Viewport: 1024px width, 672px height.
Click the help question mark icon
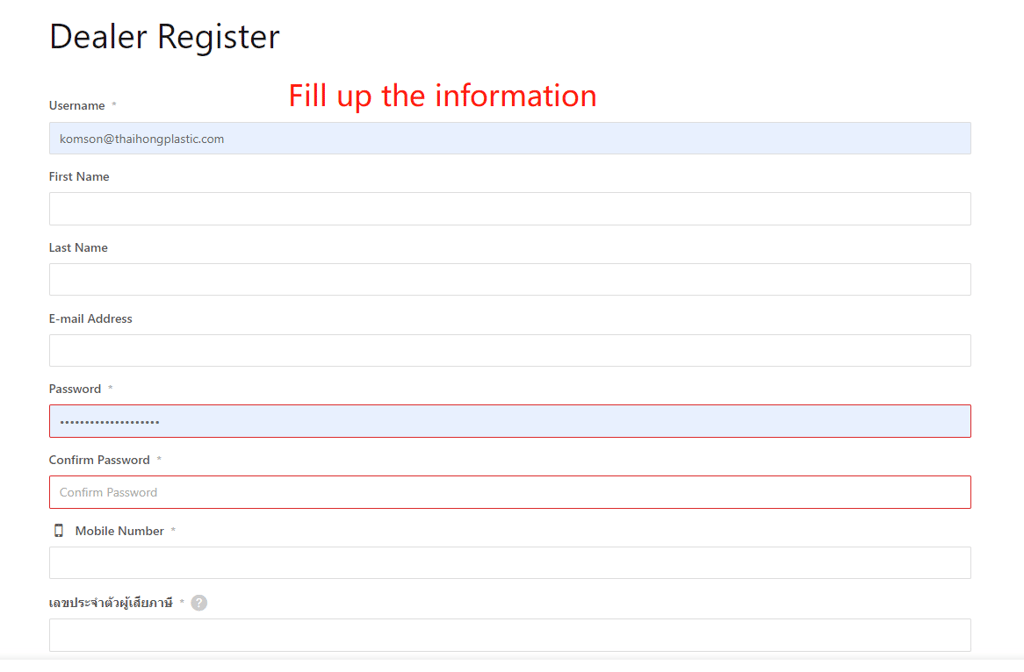pos(199,603)
